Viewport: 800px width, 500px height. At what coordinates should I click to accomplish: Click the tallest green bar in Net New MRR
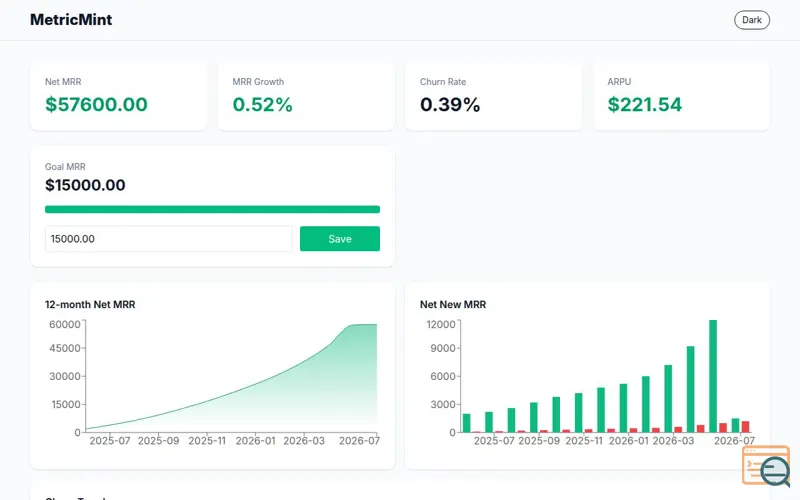(x=713, y=376)
